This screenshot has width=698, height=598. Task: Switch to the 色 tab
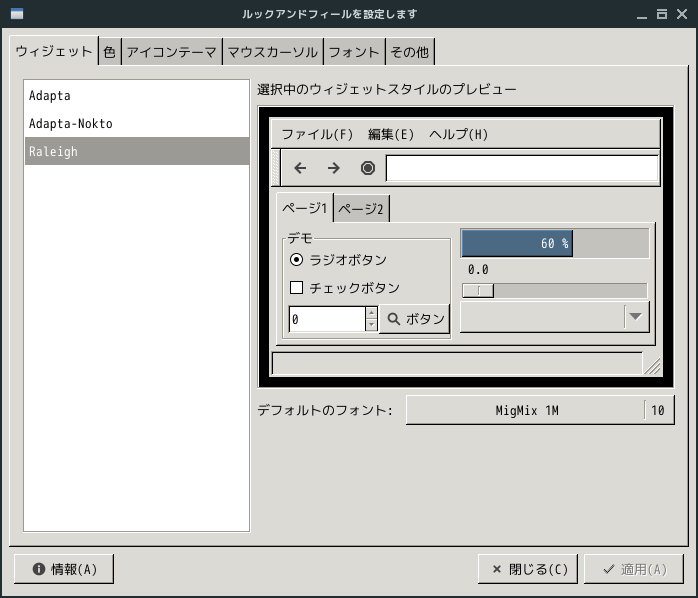[110, 52]
